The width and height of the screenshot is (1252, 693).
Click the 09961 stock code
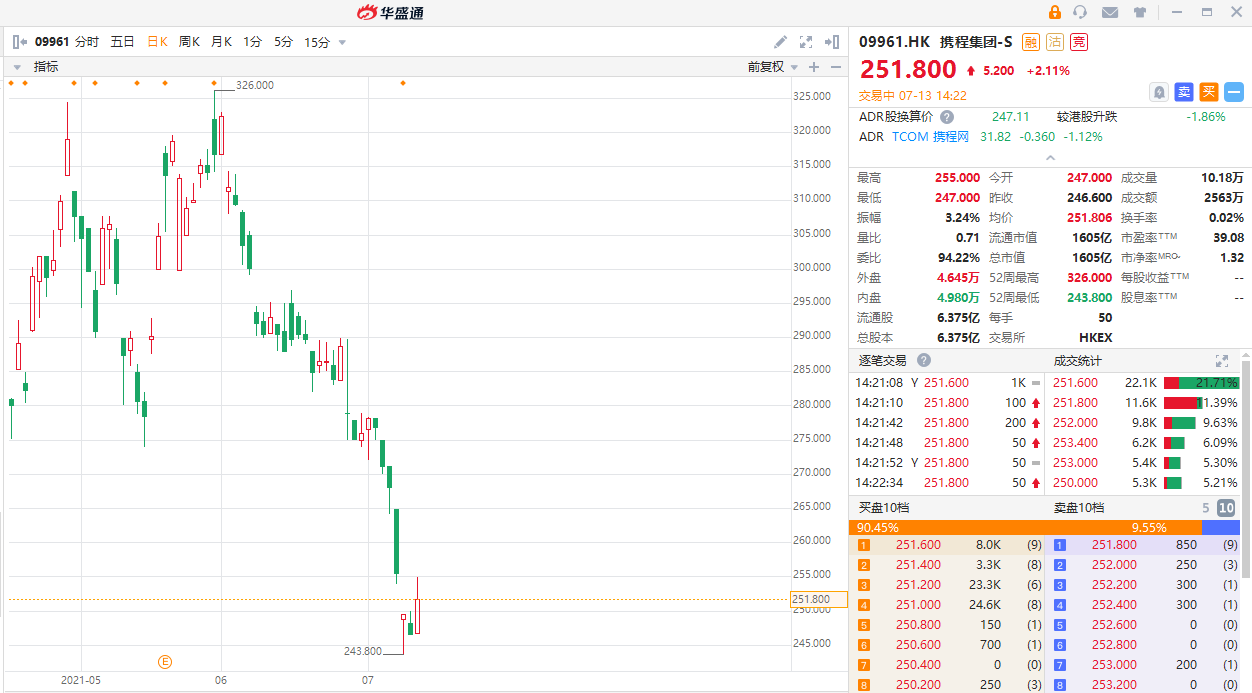pyautogui.click(x=52, y=42)
